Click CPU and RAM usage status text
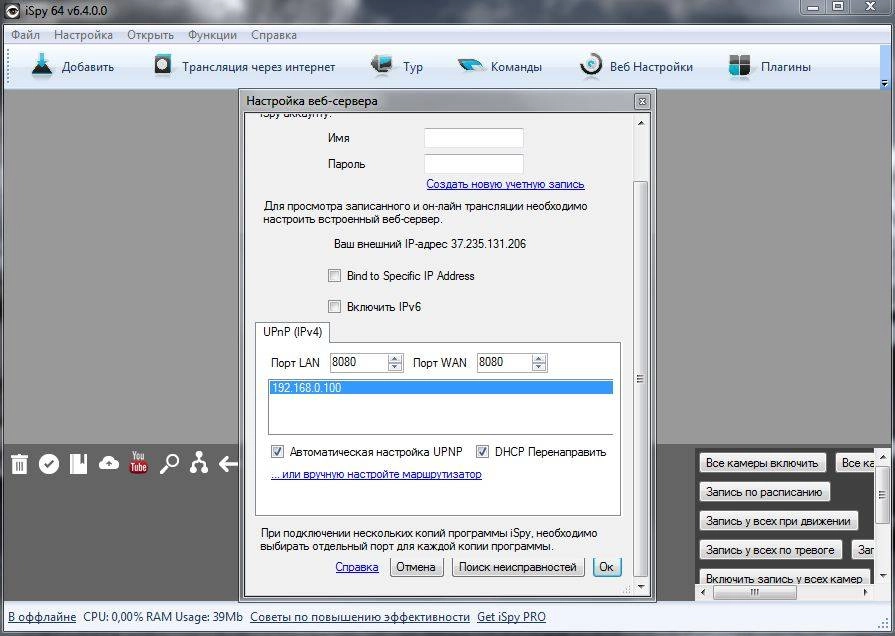 [163, 617]
